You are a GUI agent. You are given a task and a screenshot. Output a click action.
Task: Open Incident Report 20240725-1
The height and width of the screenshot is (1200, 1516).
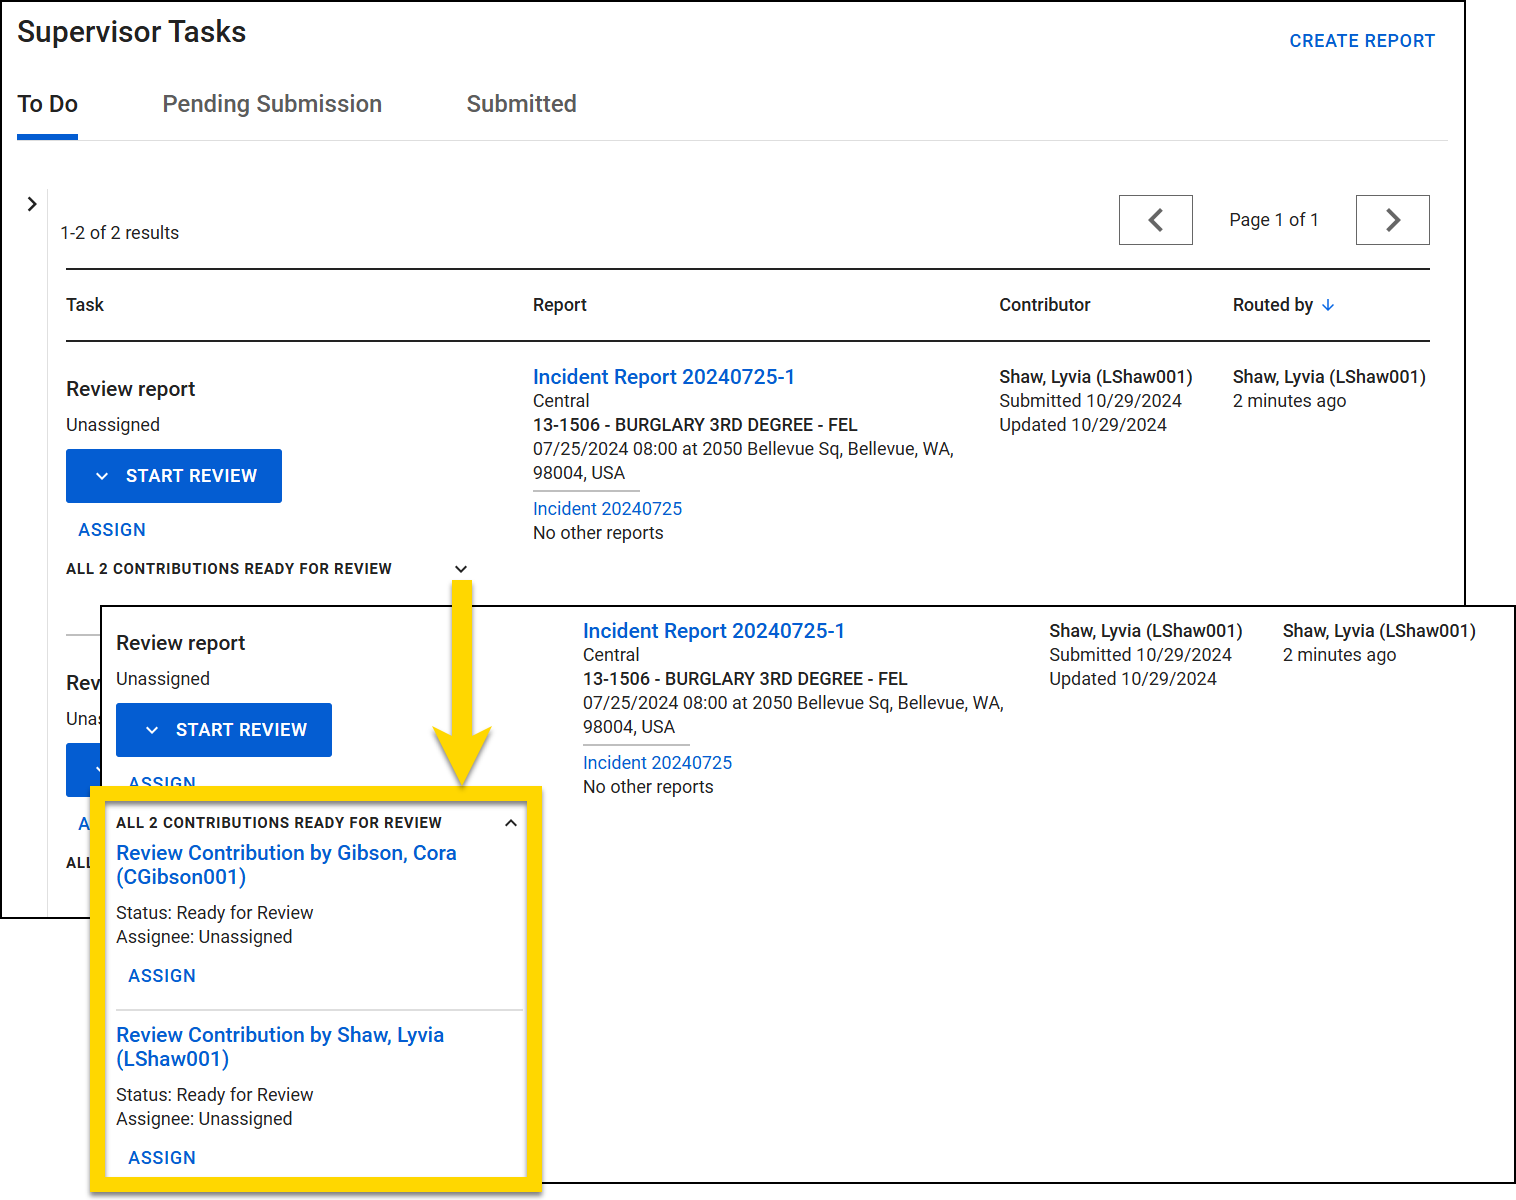click(x=664, y=377)
